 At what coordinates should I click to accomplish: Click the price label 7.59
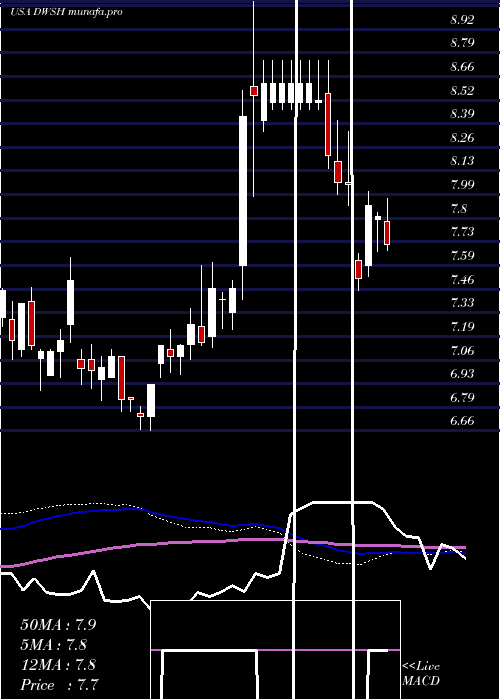[x=462, y=256]
